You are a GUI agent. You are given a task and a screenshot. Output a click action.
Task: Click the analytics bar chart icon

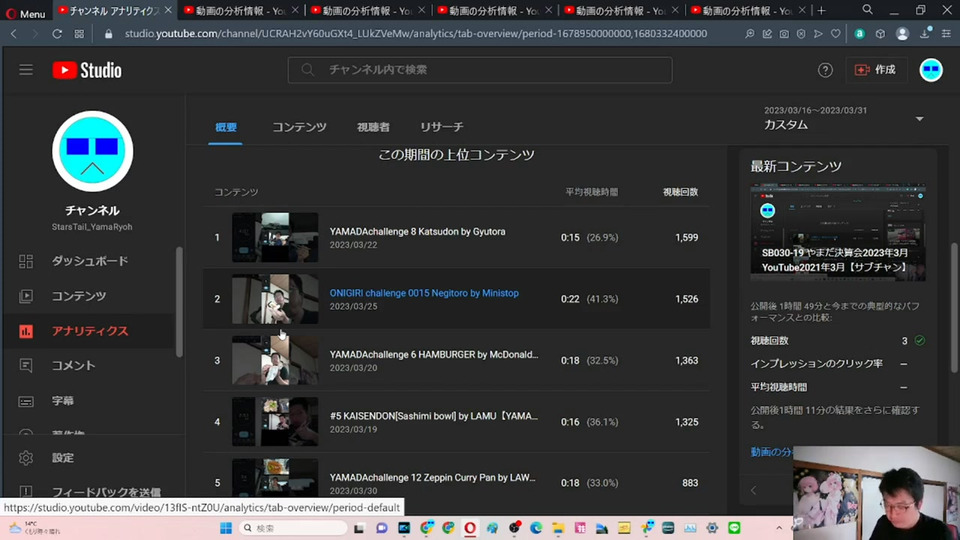[26, 331]
